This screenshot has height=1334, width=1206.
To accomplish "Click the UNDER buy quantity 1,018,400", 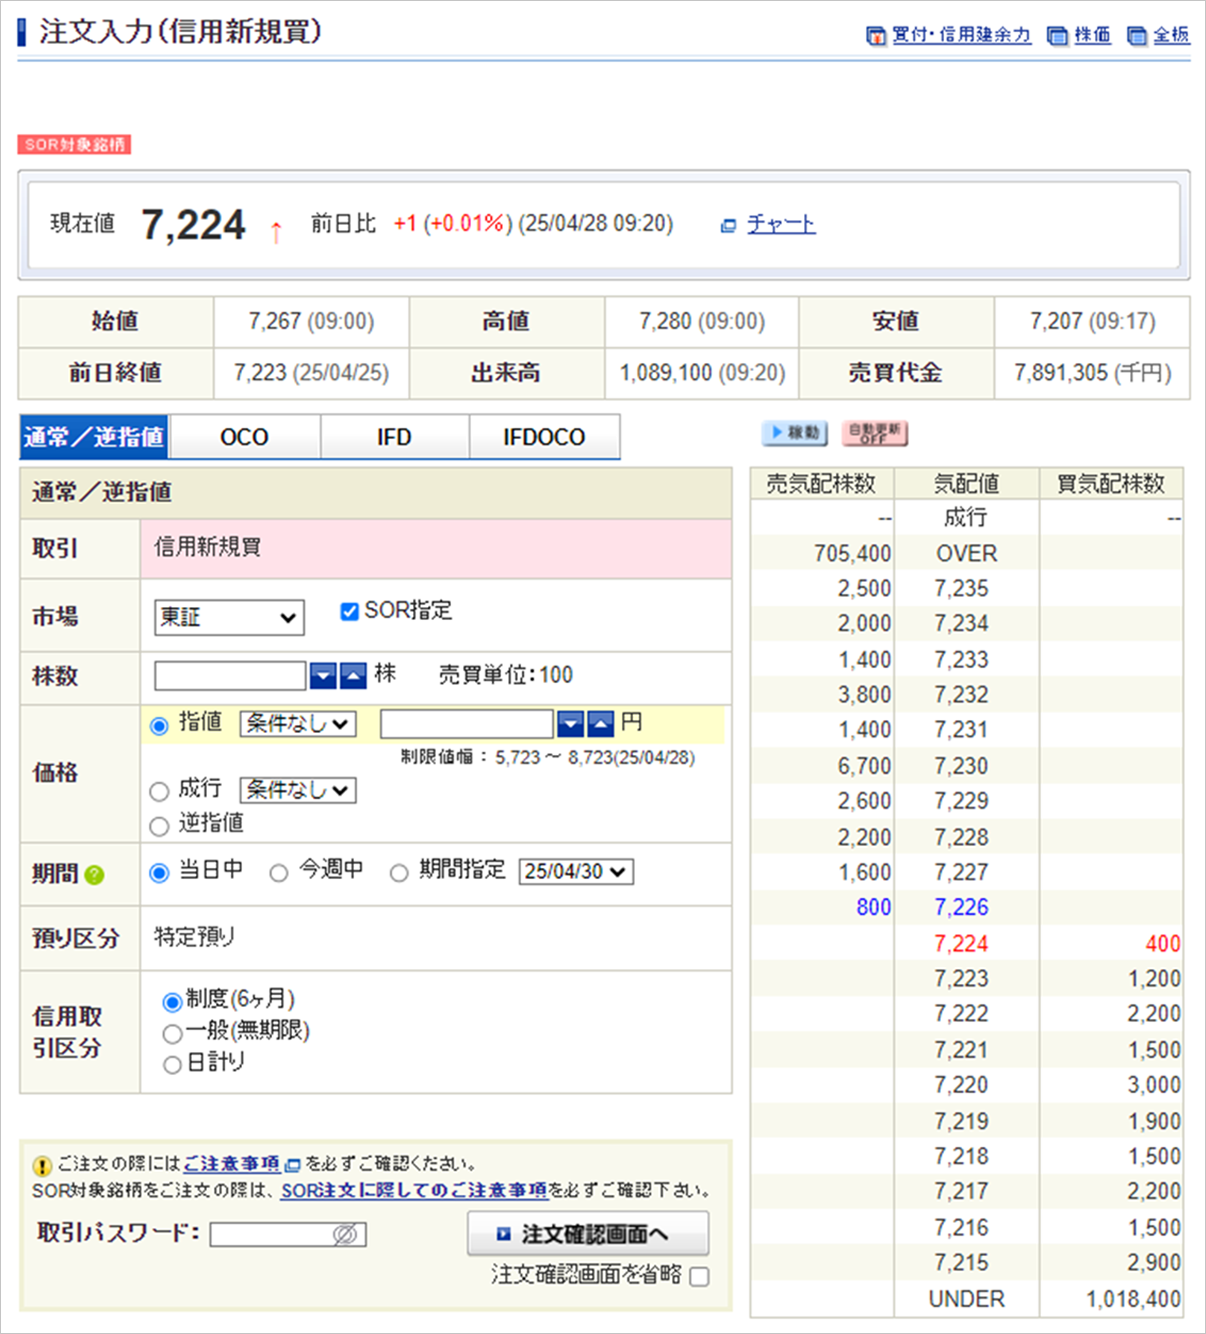I will 1133,1299.
